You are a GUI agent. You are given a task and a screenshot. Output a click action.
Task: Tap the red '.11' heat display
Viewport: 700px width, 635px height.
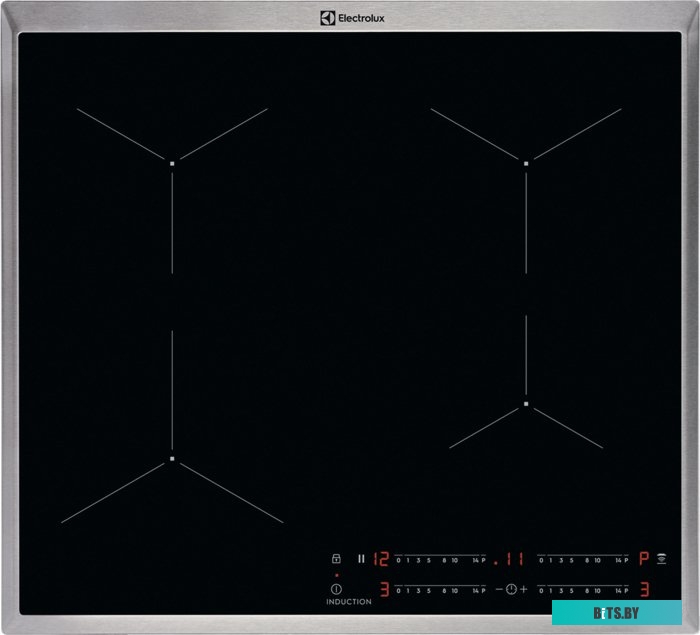click(x=515, y=559)
